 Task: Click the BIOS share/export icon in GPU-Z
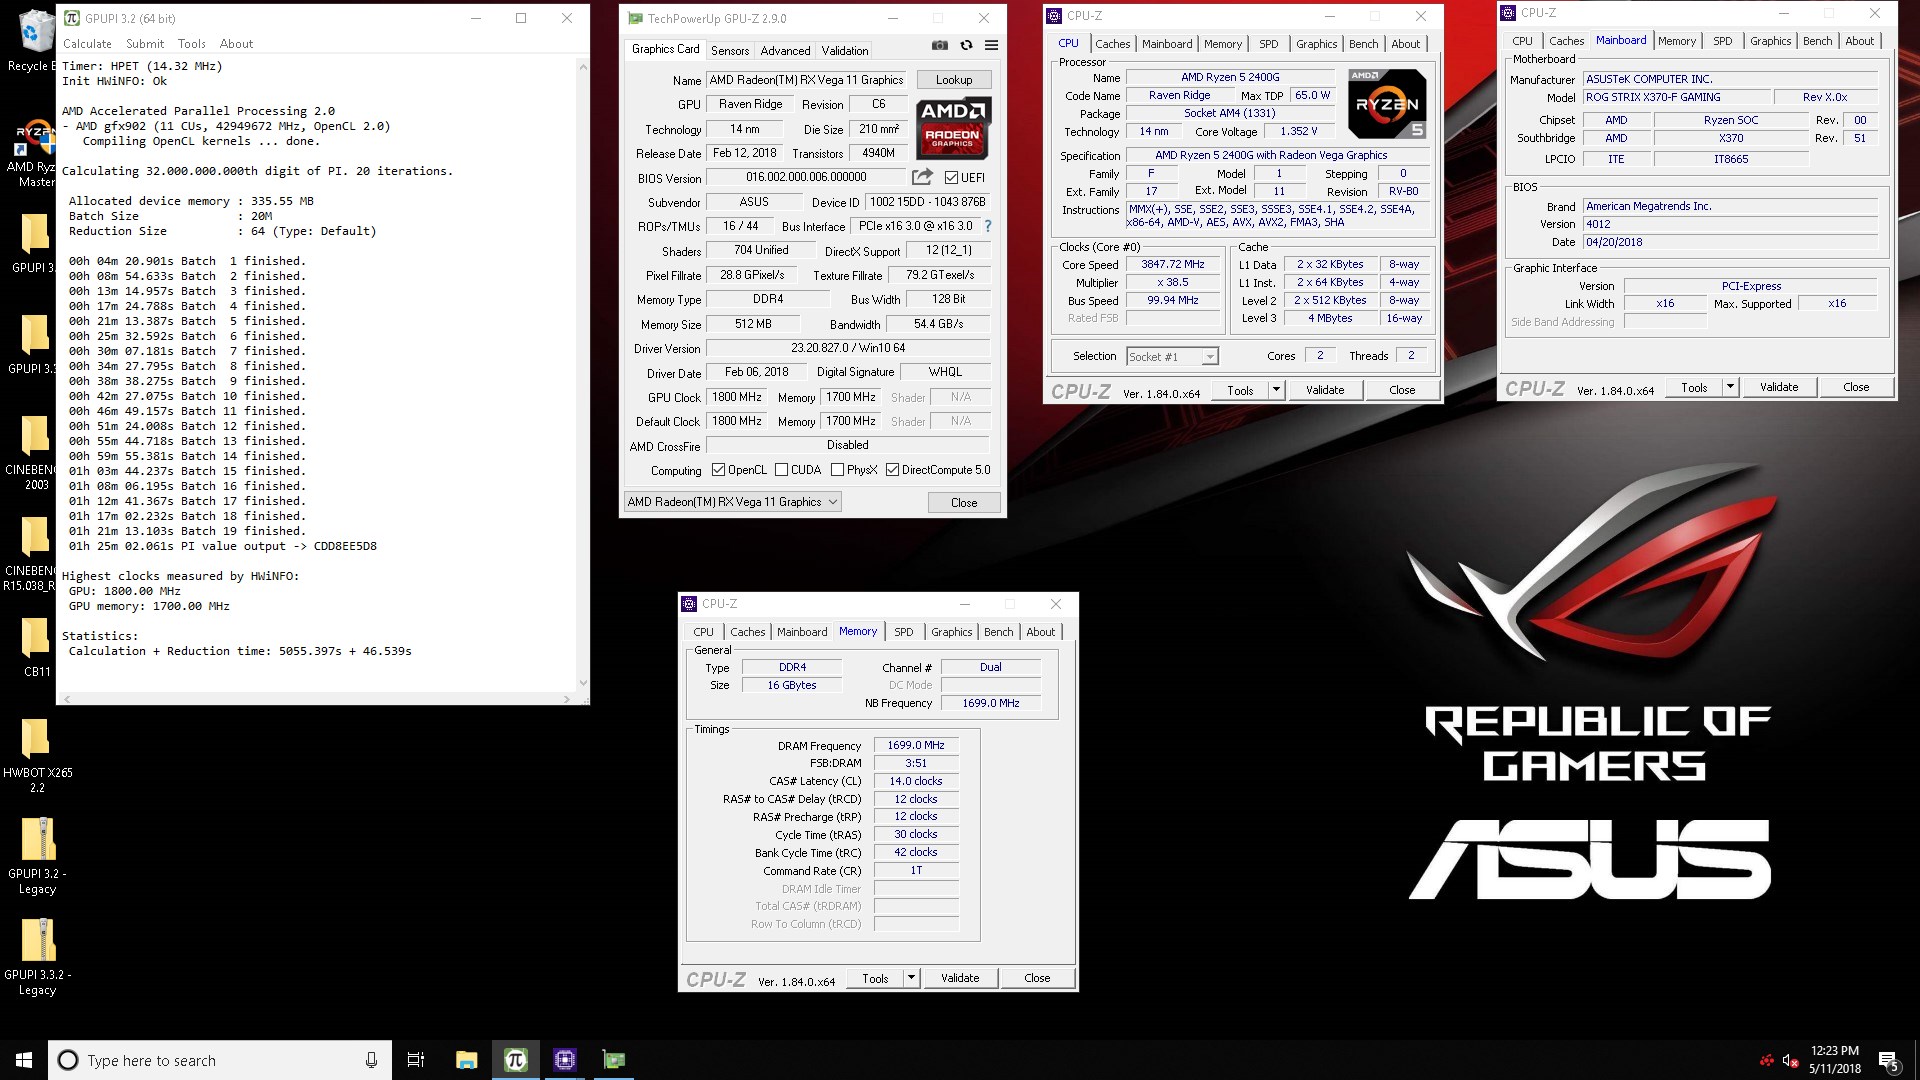[922, 177]
